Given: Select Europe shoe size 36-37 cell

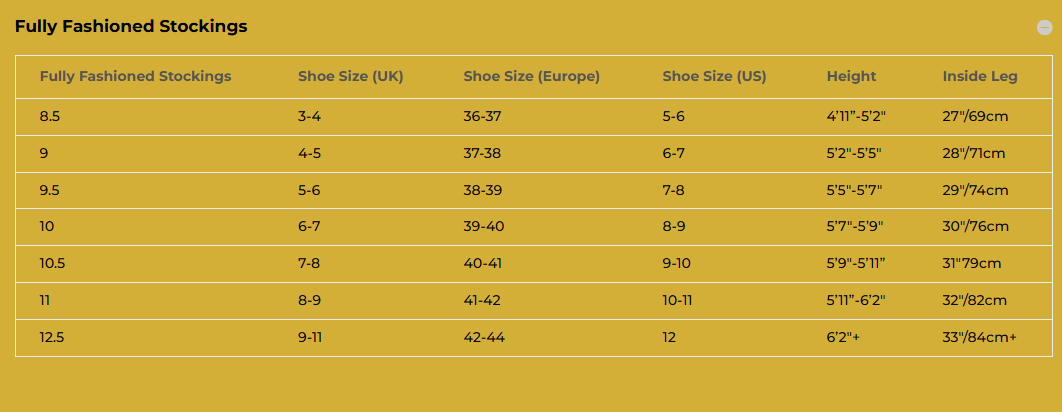Looking at the screenshot, I should (x=484, y=116).
